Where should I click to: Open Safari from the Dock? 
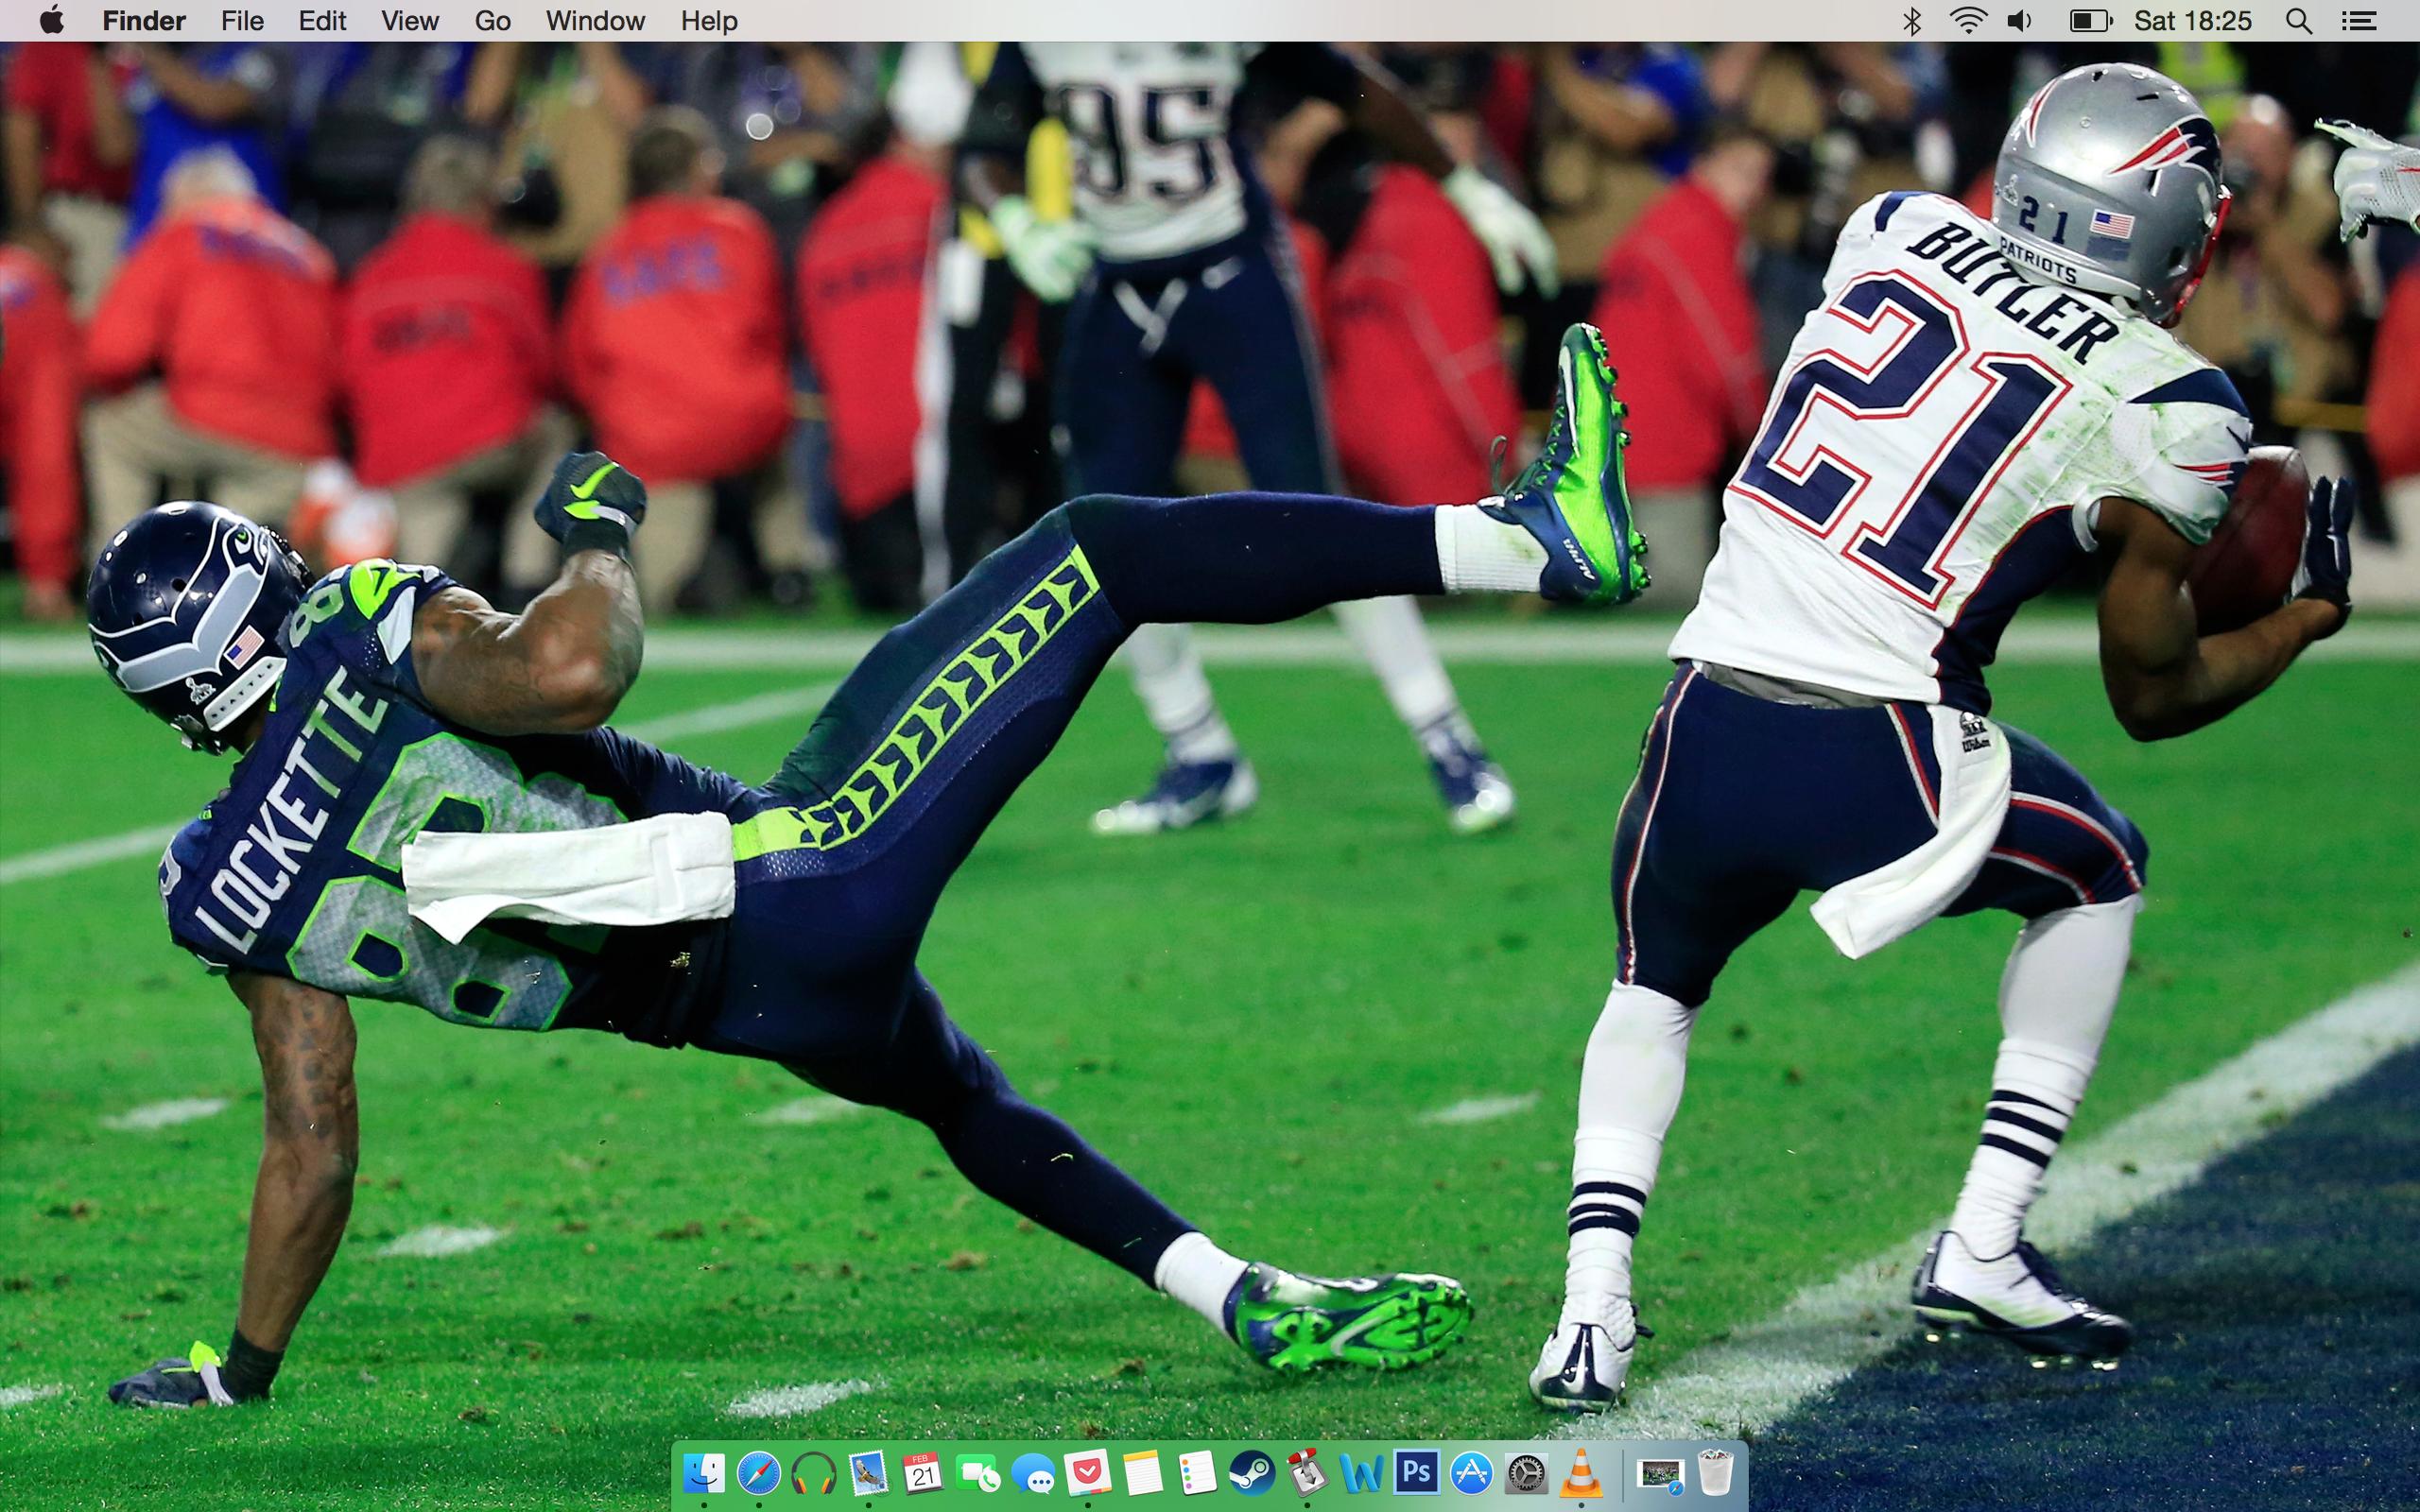pos(759,1473)
